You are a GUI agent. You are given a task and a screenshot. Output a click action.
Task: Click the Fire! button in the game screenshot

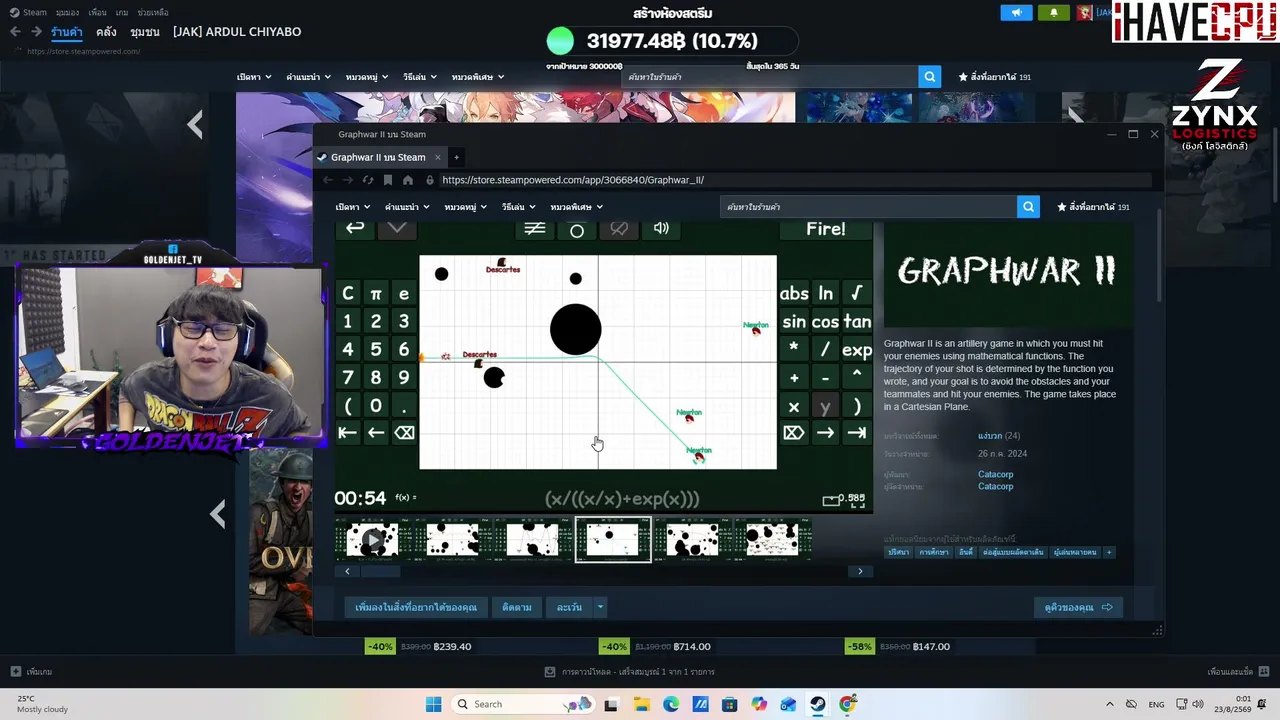click(x=826, y=229)
